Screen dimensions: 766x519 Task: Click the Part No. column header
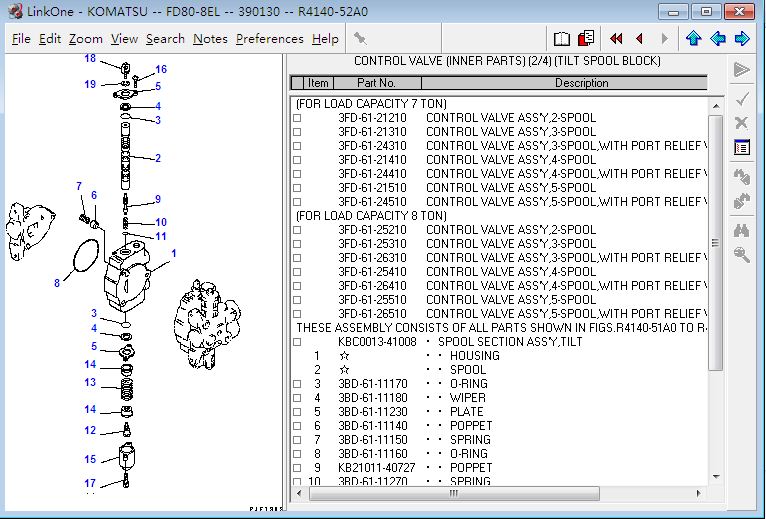[x=376, y=83]
